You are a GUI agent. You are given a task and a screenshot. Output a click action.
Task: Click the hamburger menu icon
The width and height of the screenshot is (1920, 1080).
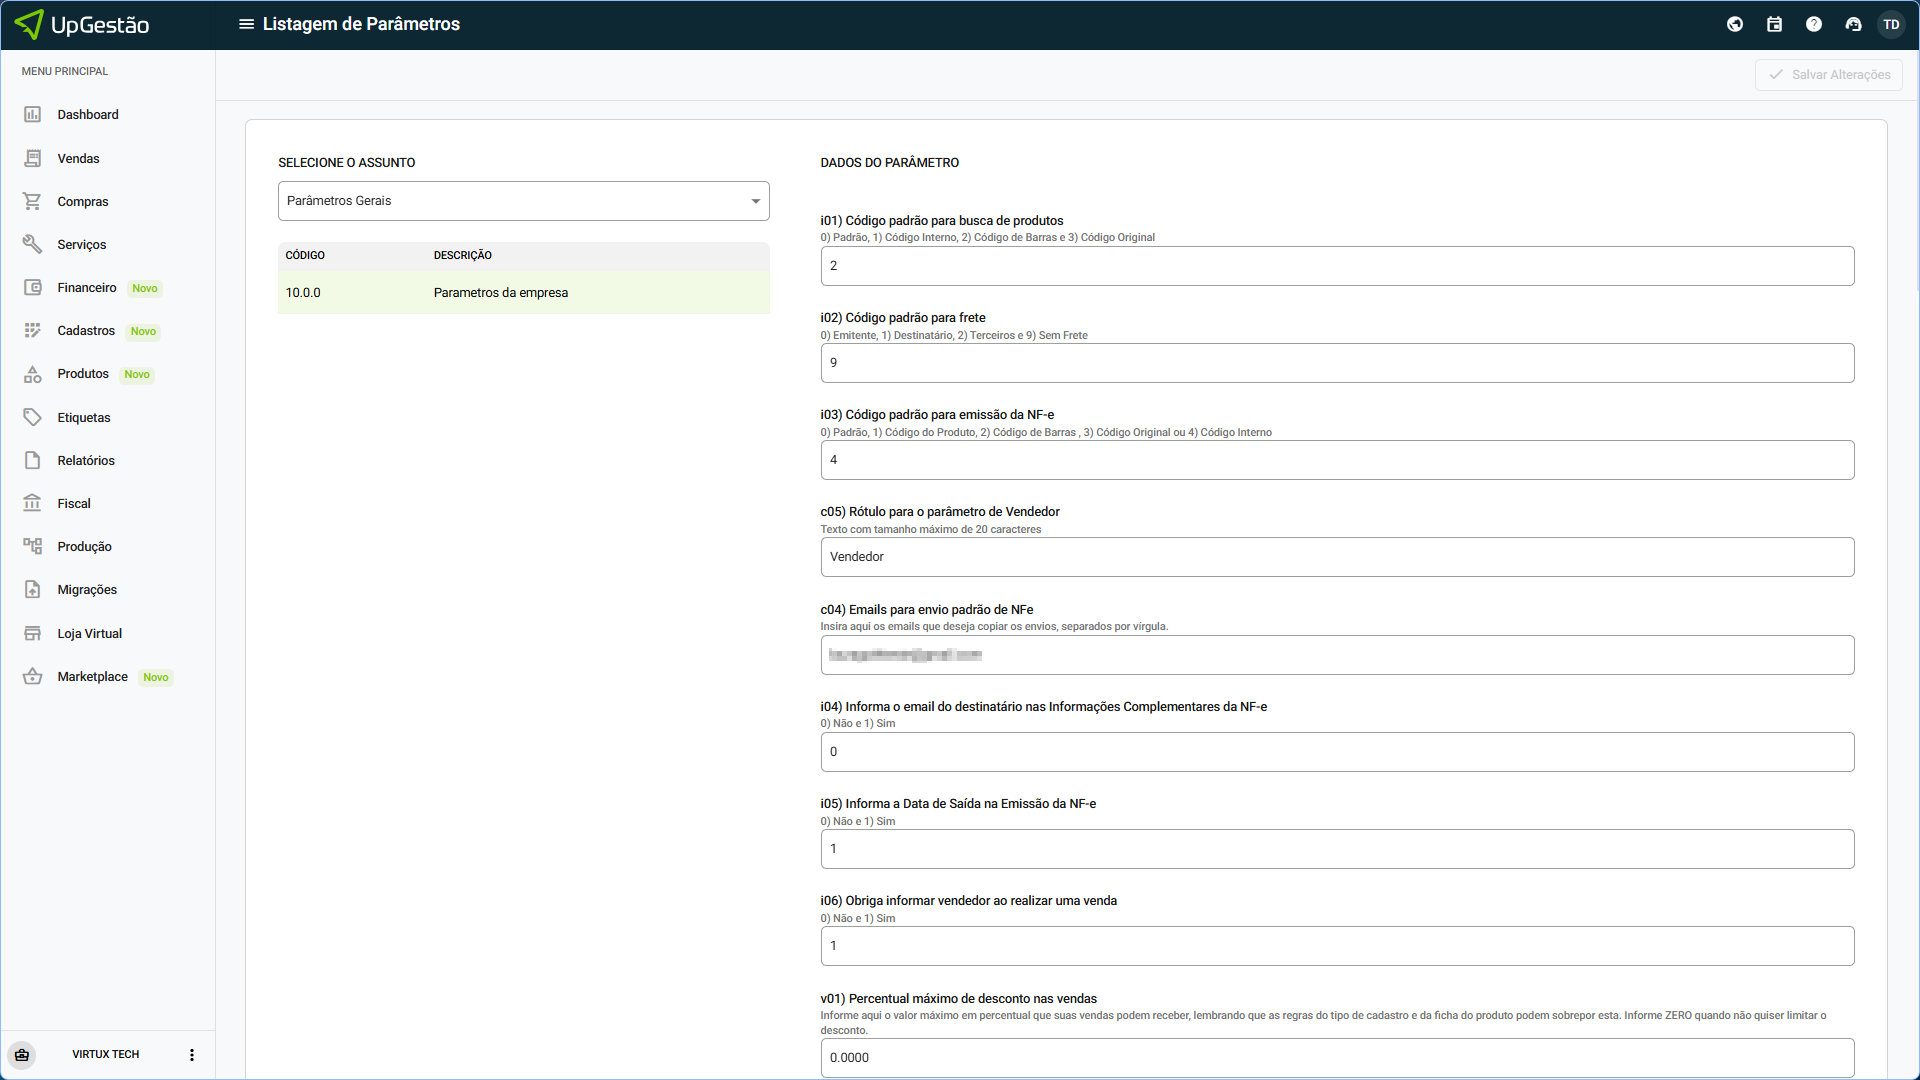point(246,24)
